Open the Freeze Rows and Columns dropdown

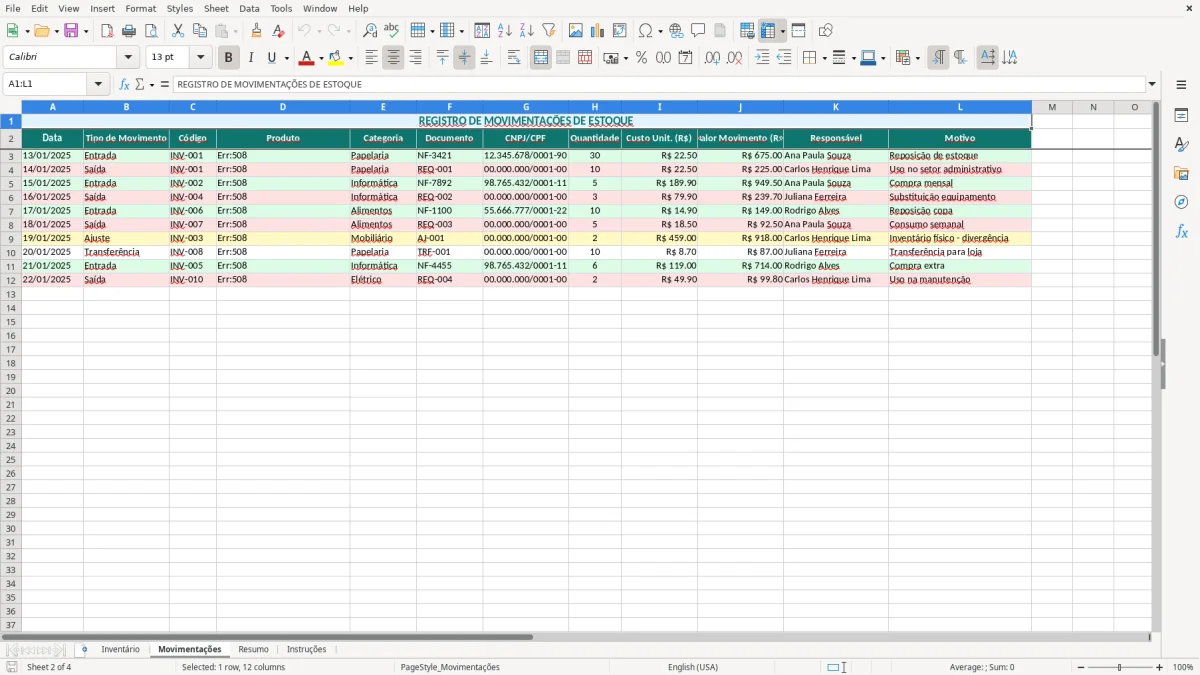point(783,31)
